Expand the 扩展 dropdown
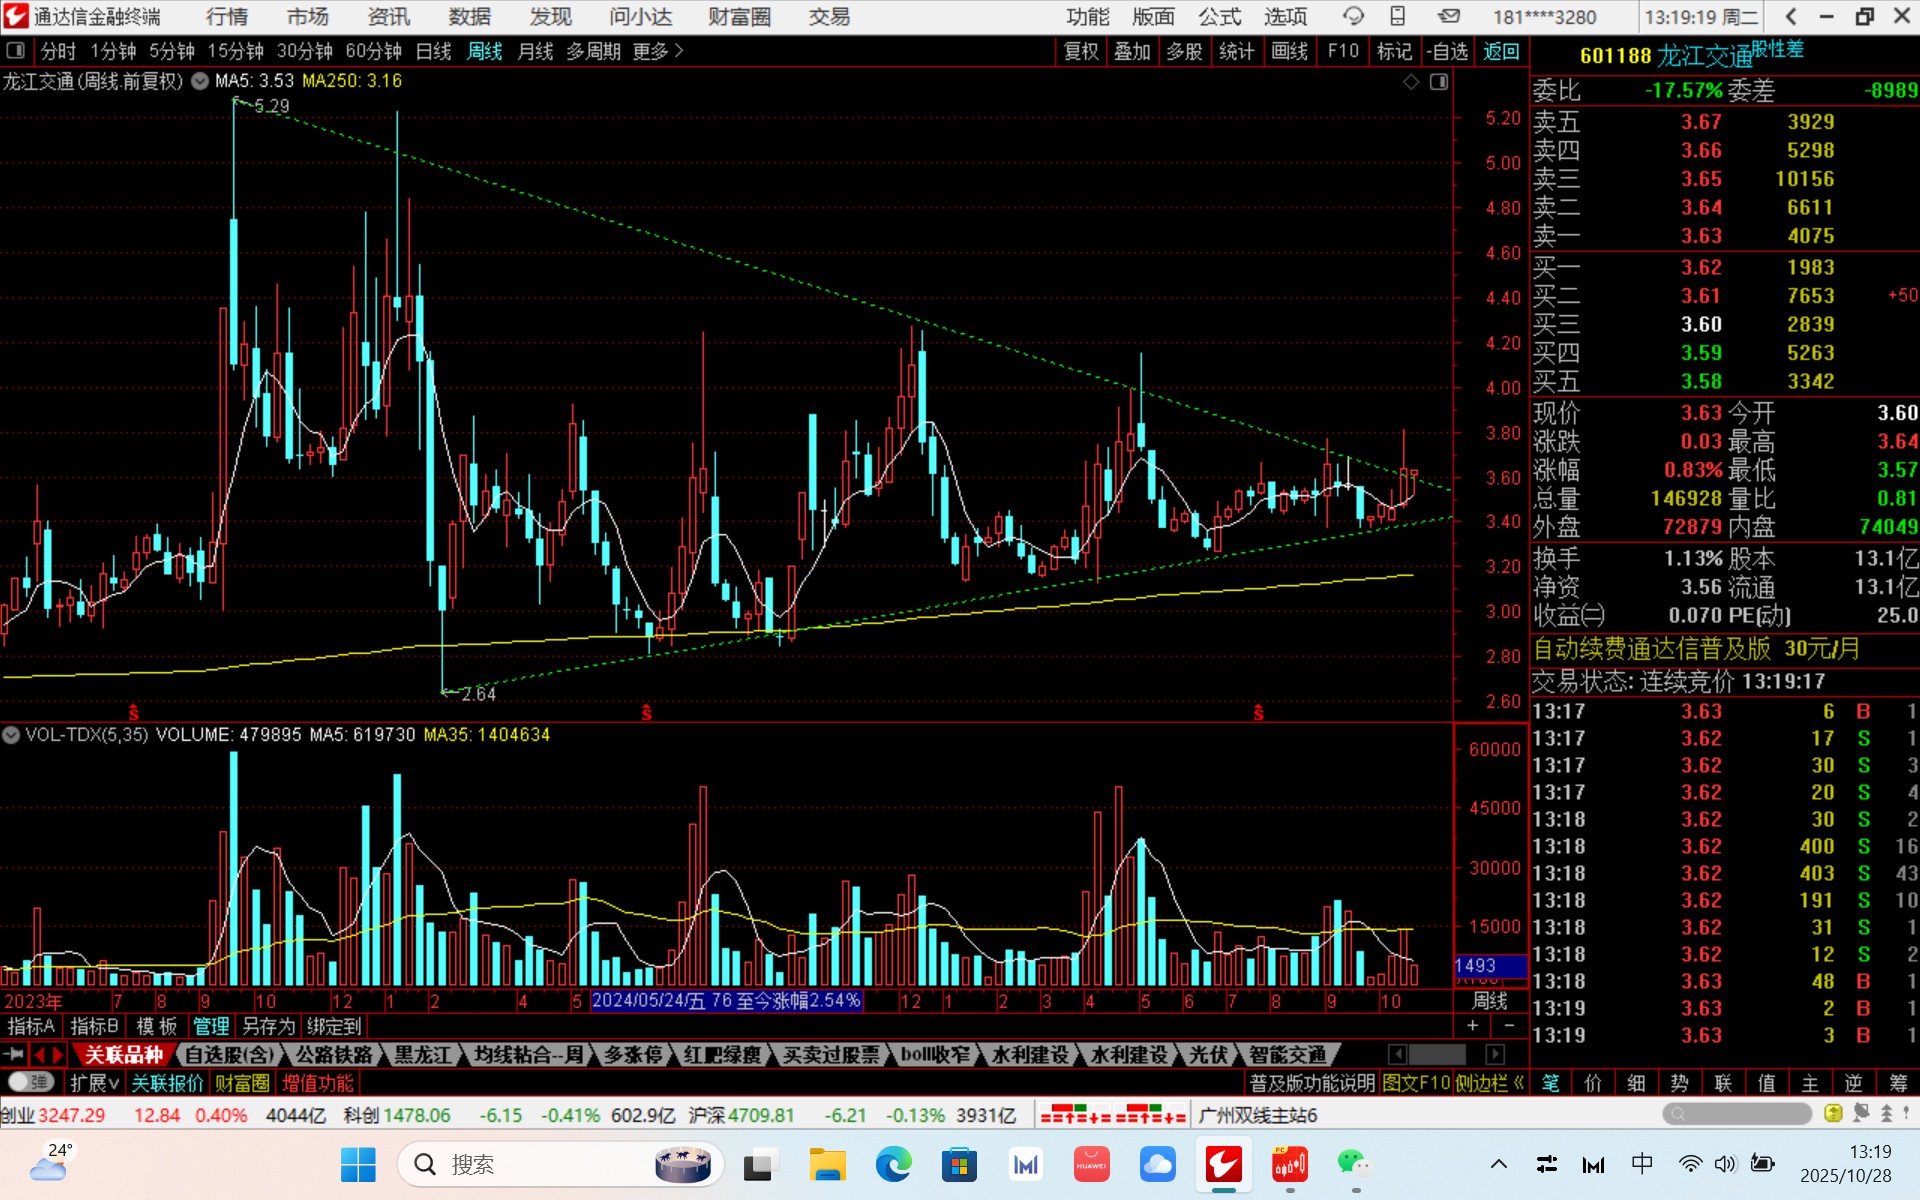Viewport: 1920px width, 1200px height. point(94,1083)
